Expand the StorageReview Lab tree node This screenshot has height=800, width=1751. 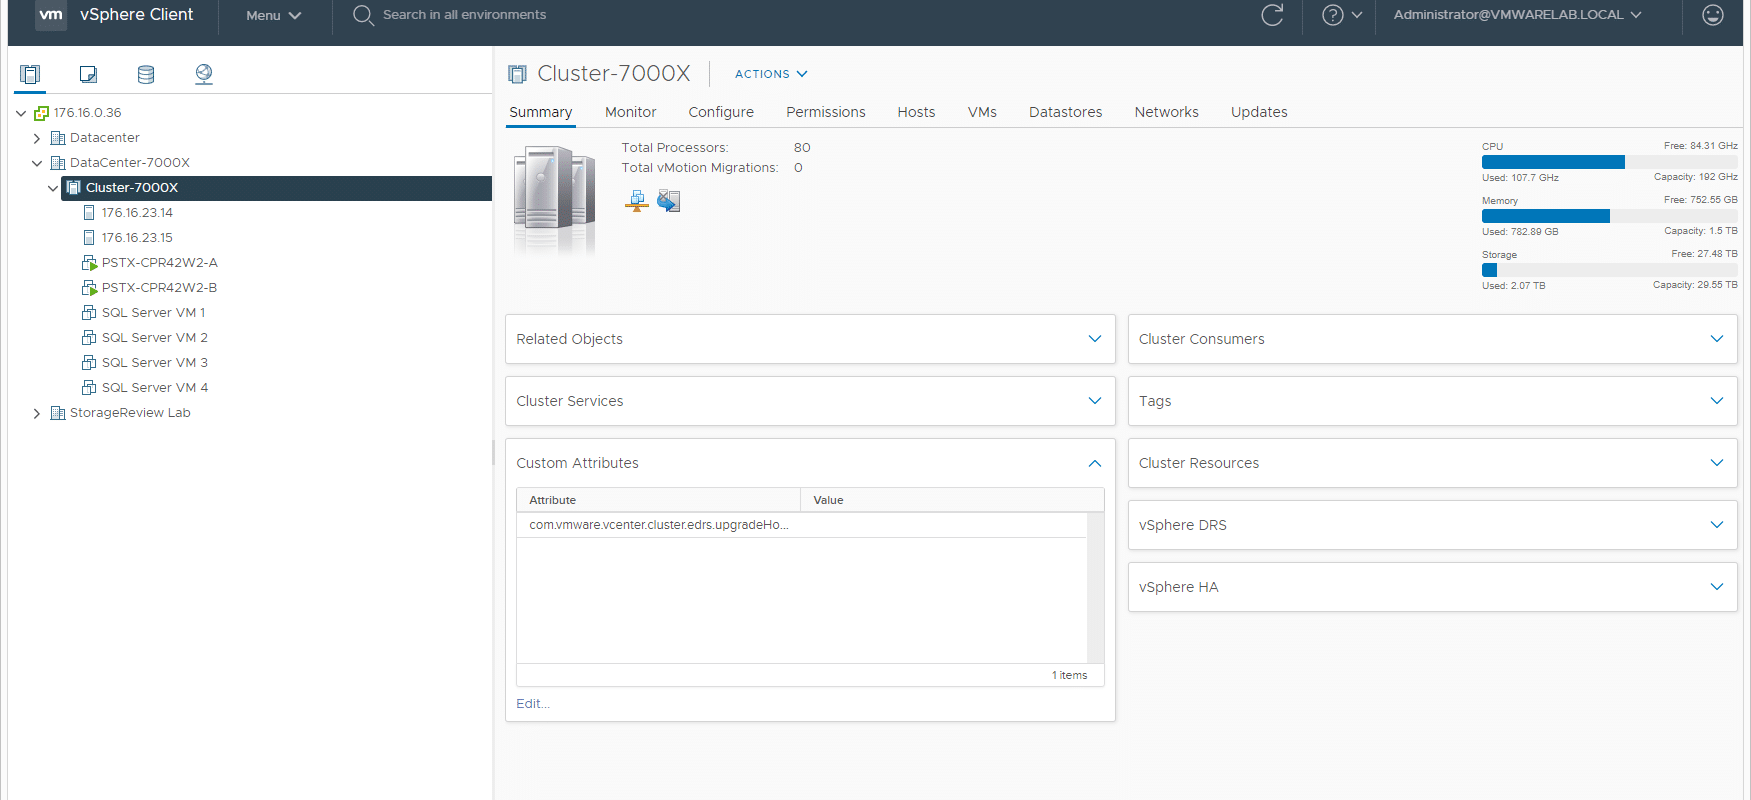coord(37,413)
